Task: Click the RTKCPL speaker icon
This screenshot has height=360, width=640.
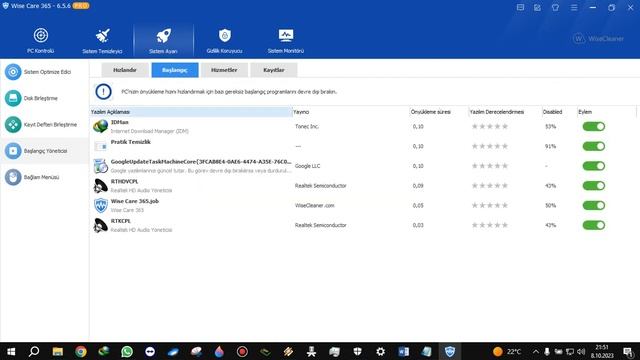Action: tap(100, 225)
